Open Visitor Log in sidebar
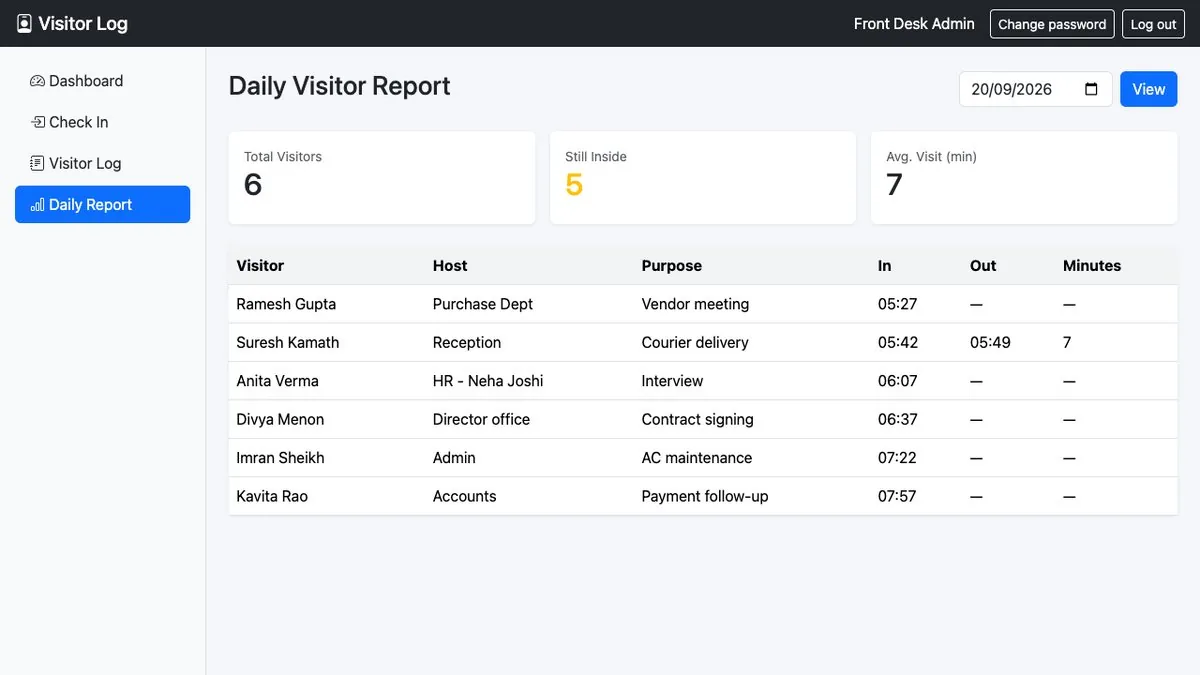 click(102, 163)
